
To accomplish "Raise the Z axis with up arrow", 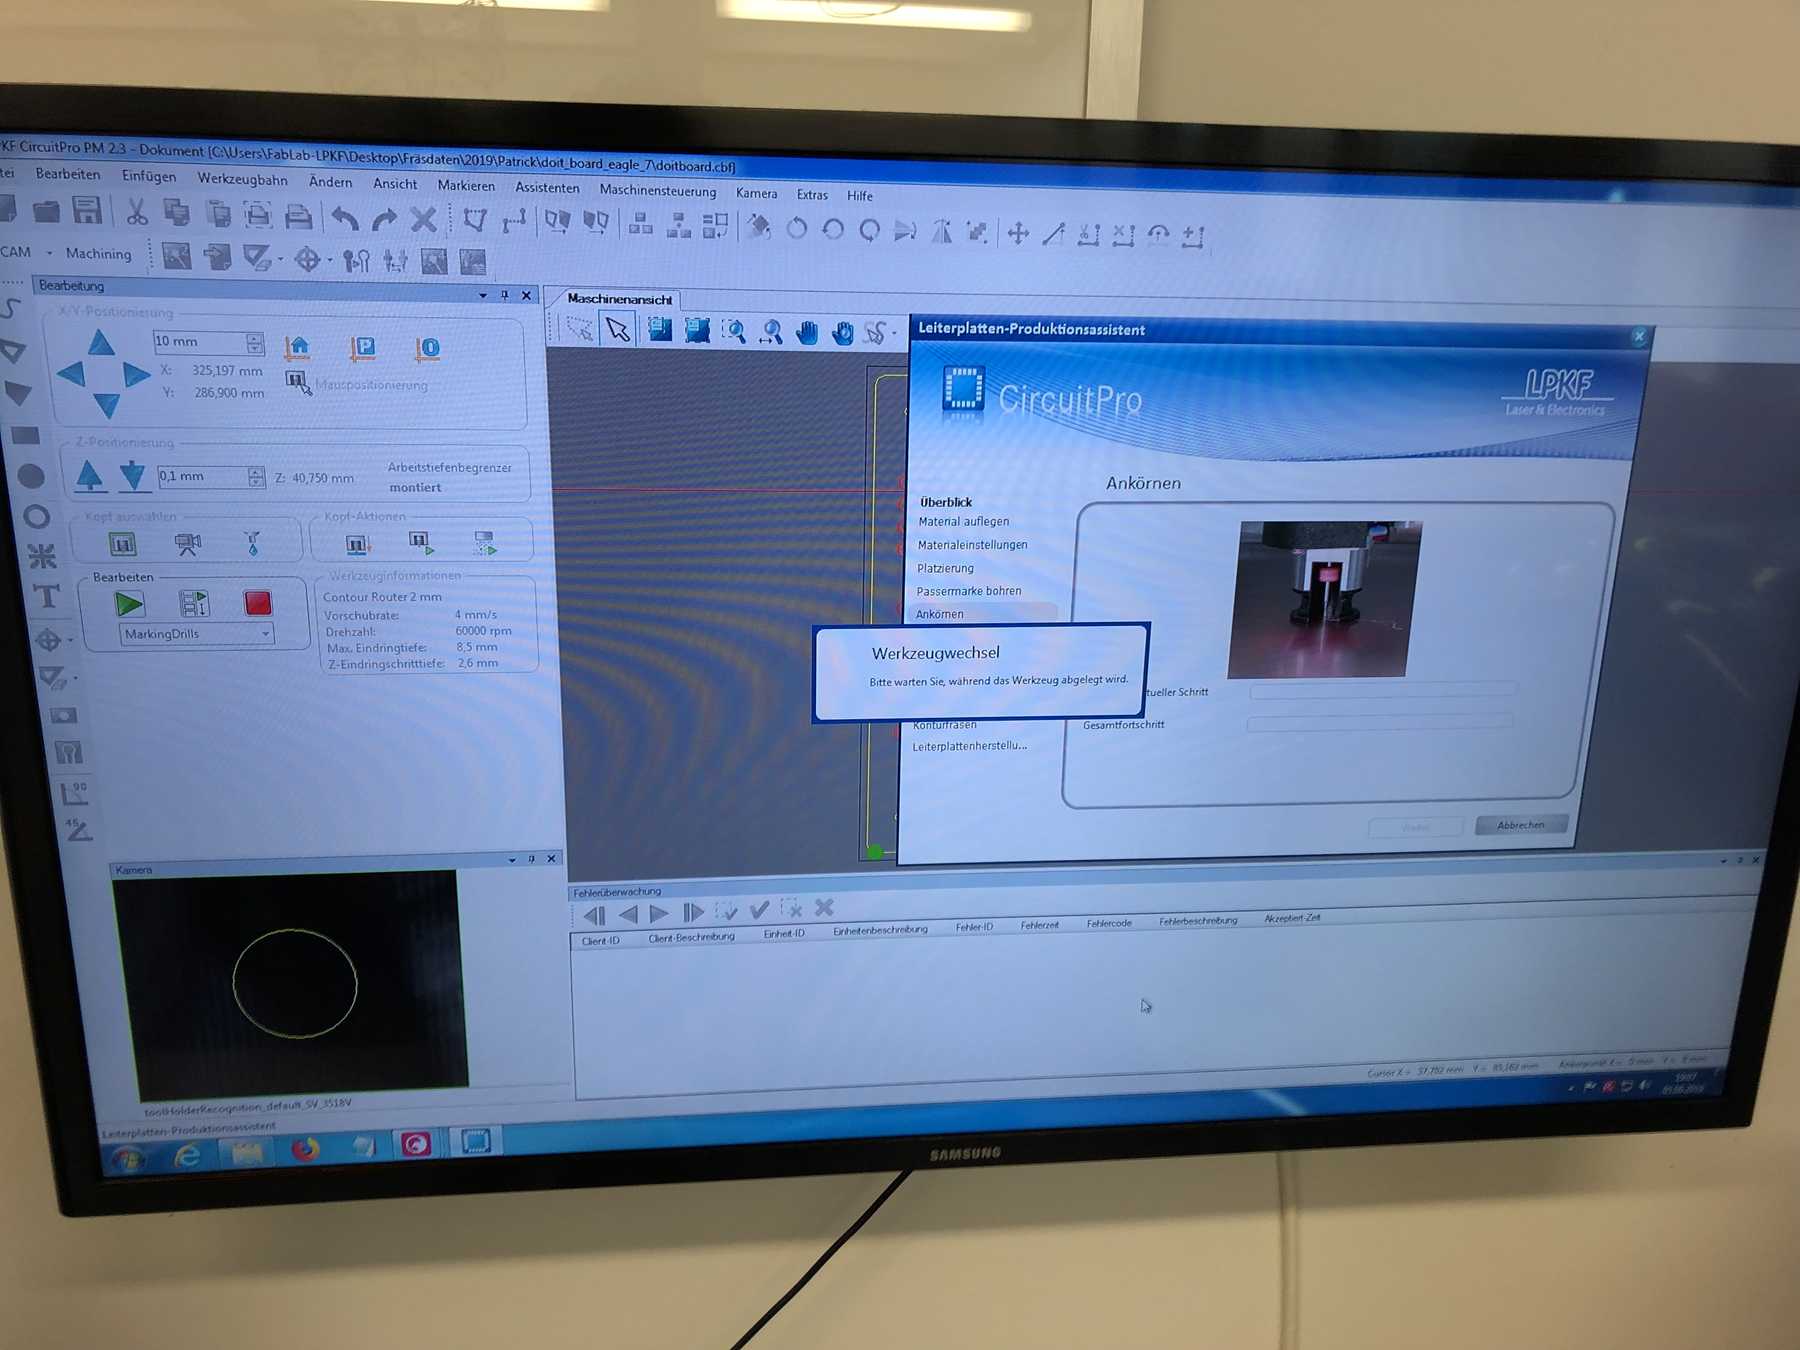I will pos(90,476).
